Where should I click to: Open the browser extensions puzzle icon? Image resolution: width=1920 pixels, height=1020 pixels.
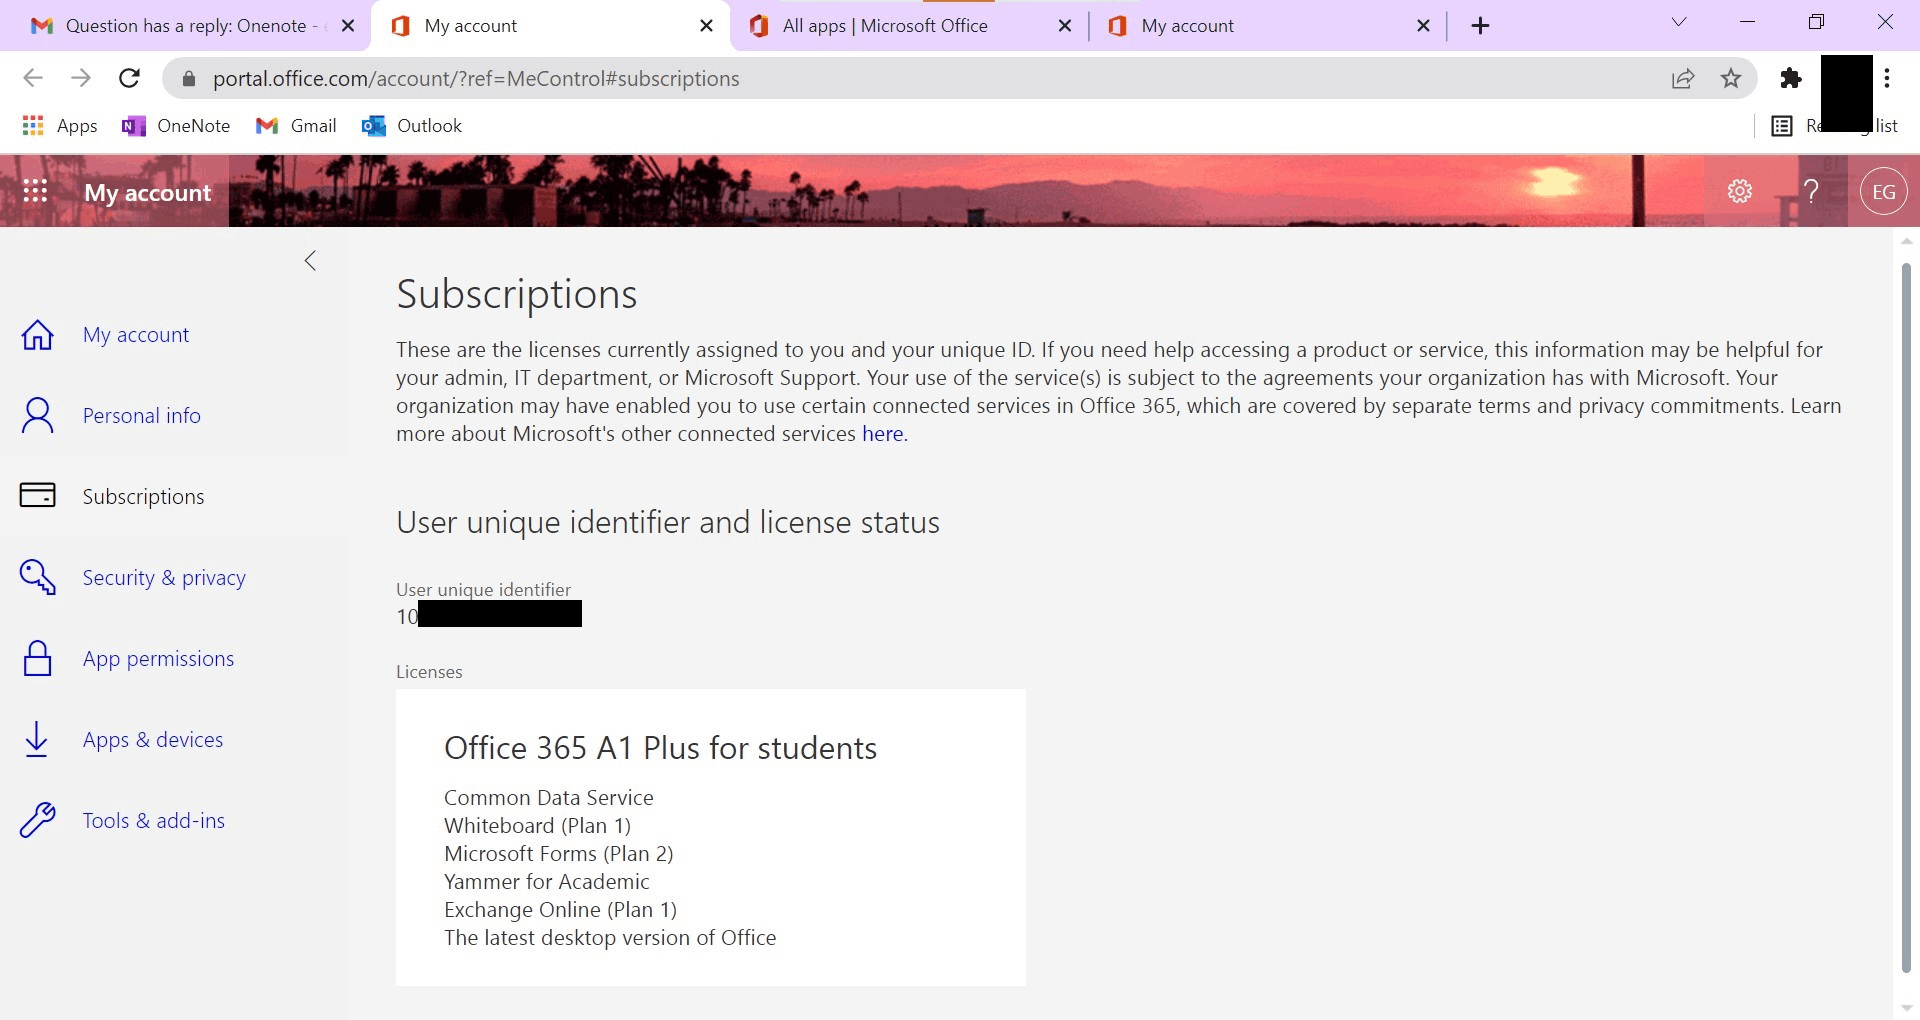1791,78
